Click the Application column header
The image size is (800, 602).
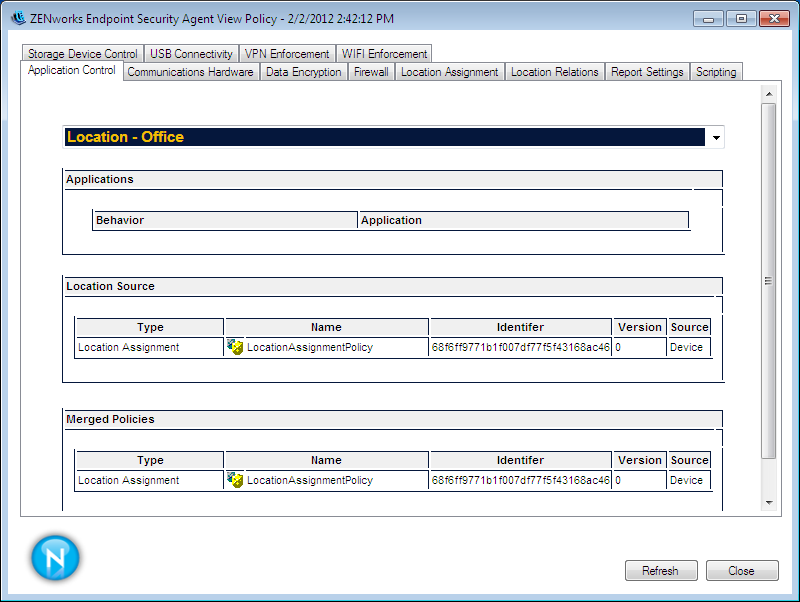(523, 220)
